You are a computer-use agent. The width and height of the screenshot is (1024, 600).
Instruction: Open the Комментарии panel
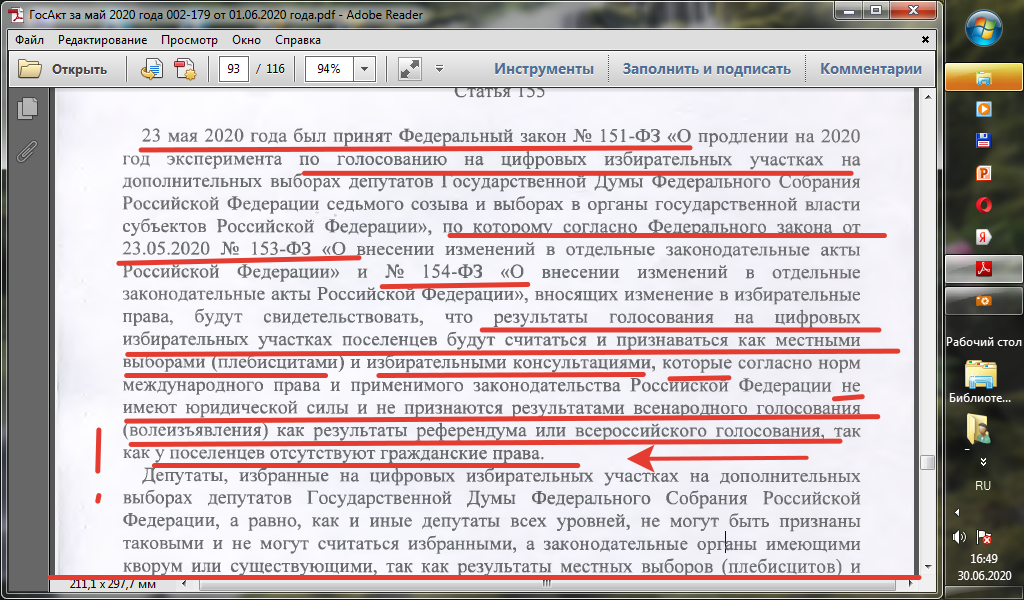click(871, 69)
